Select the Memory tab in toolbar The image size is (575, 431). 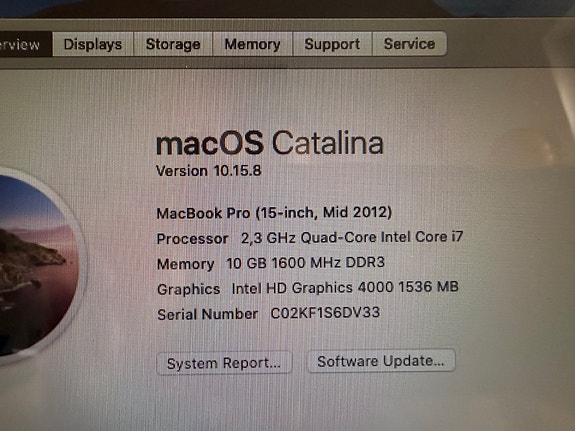click(252, 44)
